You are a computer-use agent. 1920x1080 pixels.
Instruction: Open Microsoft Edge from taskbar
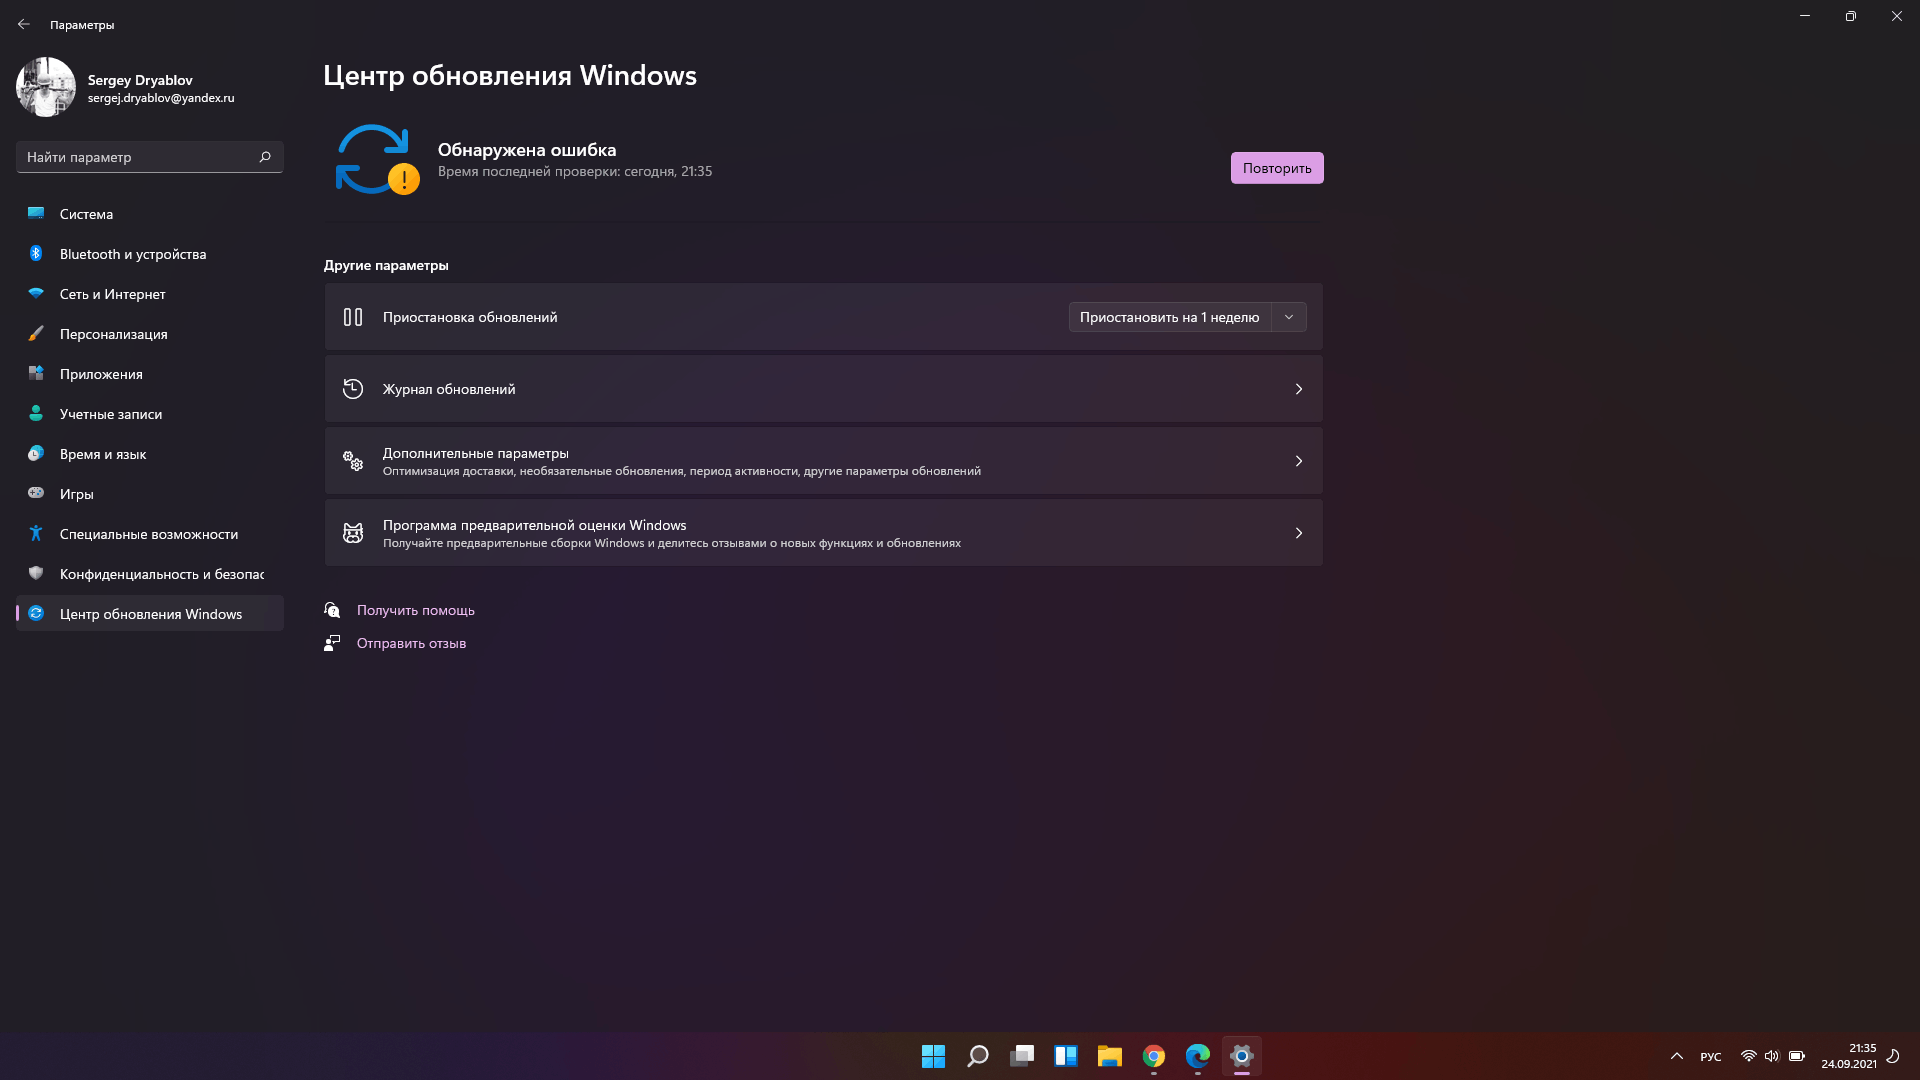(1197, 1056)
